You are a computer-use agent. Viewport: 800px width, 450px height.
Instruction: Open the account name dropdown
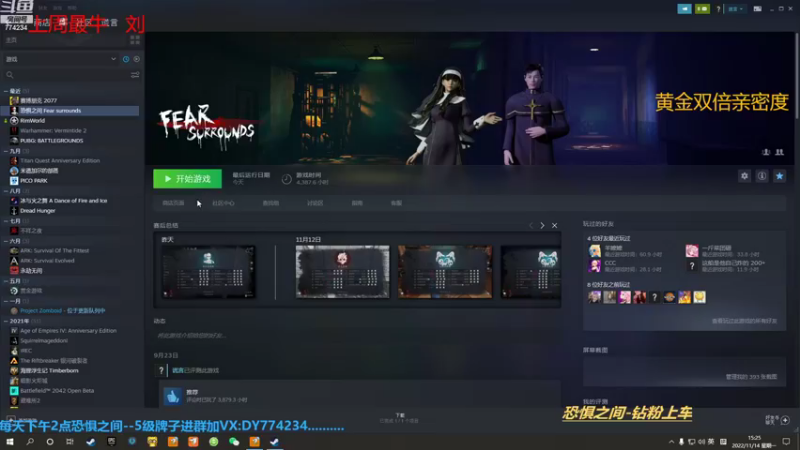coord(735,9)
